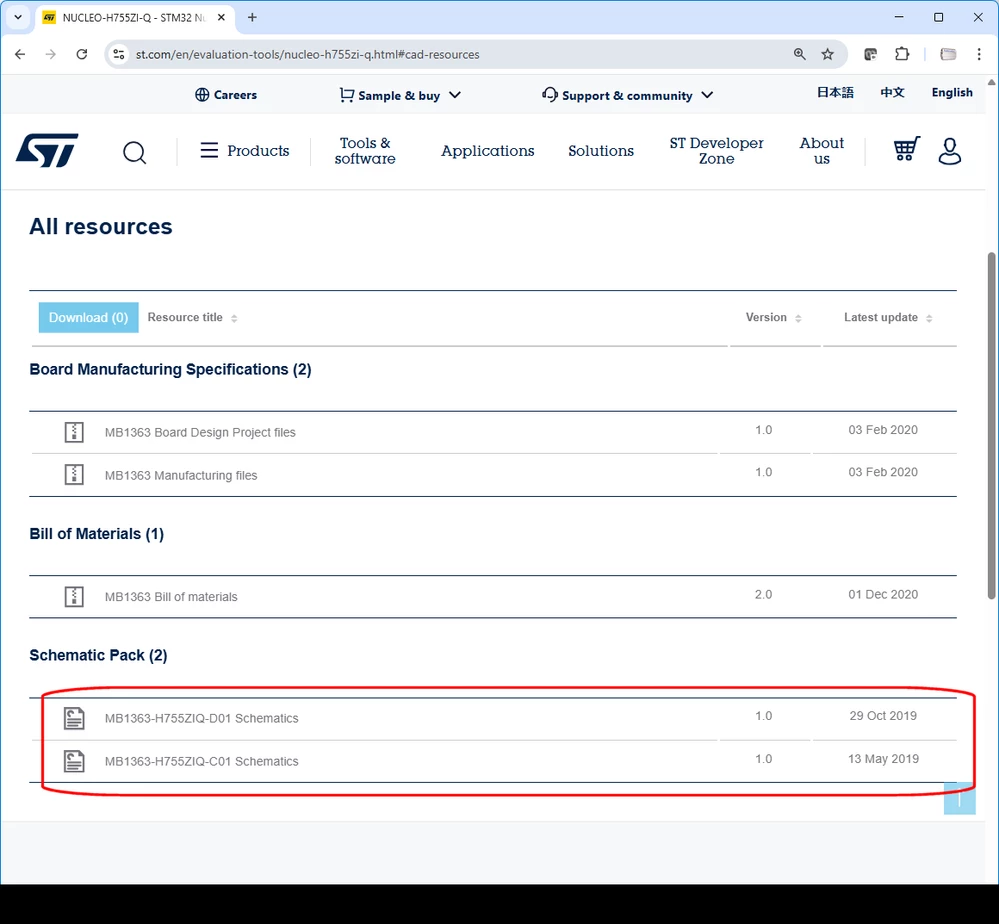Expand the Support & community dropdown
999x924 pixels.
[628, 95]
